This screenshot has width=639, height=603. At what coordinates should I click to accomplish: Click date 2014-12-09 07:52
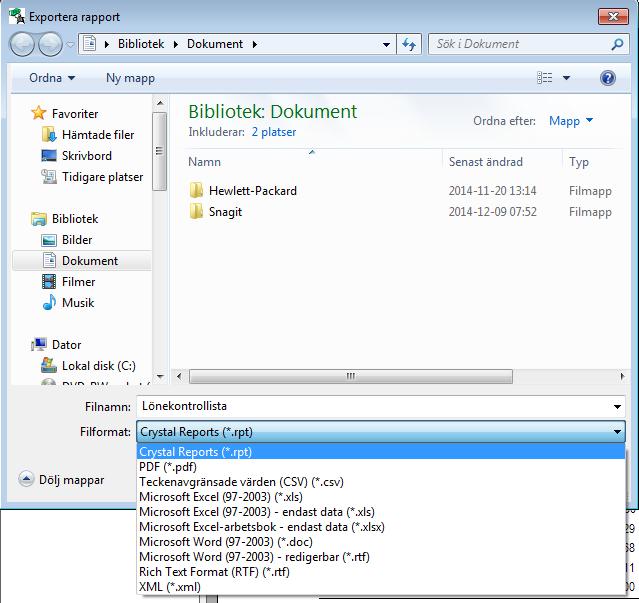(492, 212)
